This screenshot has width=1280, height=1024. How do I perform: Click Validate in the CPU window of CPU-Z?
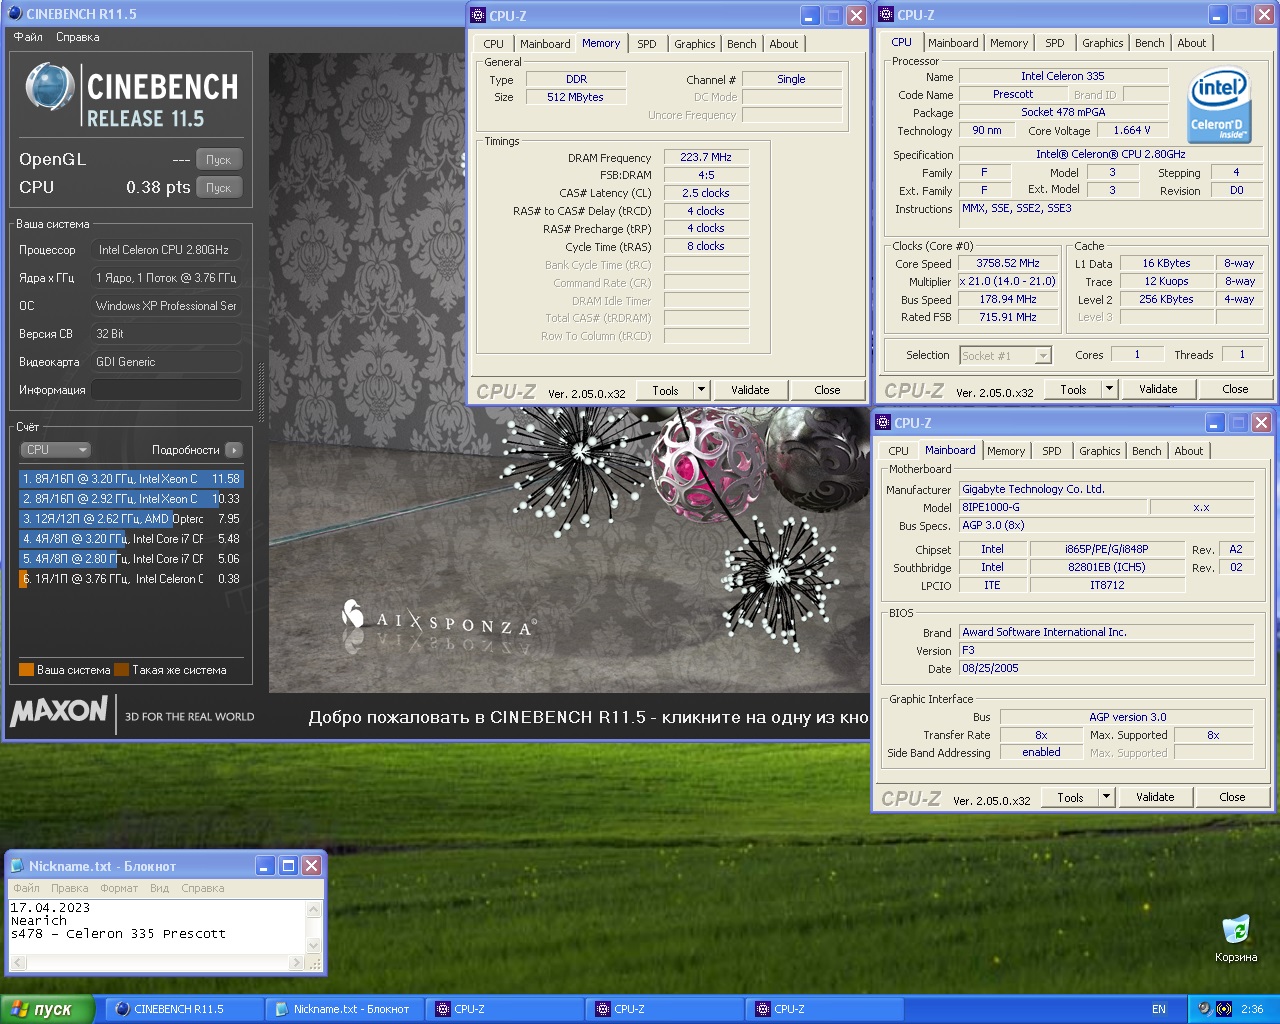click(x=1158, y=389)
